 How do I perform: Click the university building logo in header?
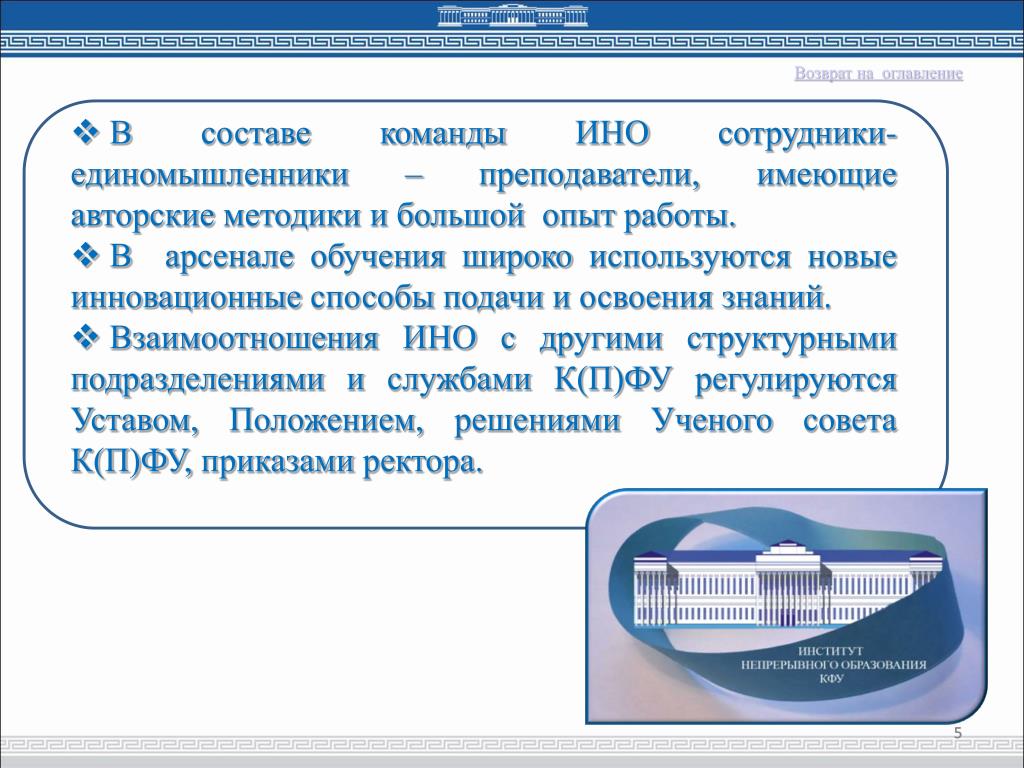[x=513, y=15]
